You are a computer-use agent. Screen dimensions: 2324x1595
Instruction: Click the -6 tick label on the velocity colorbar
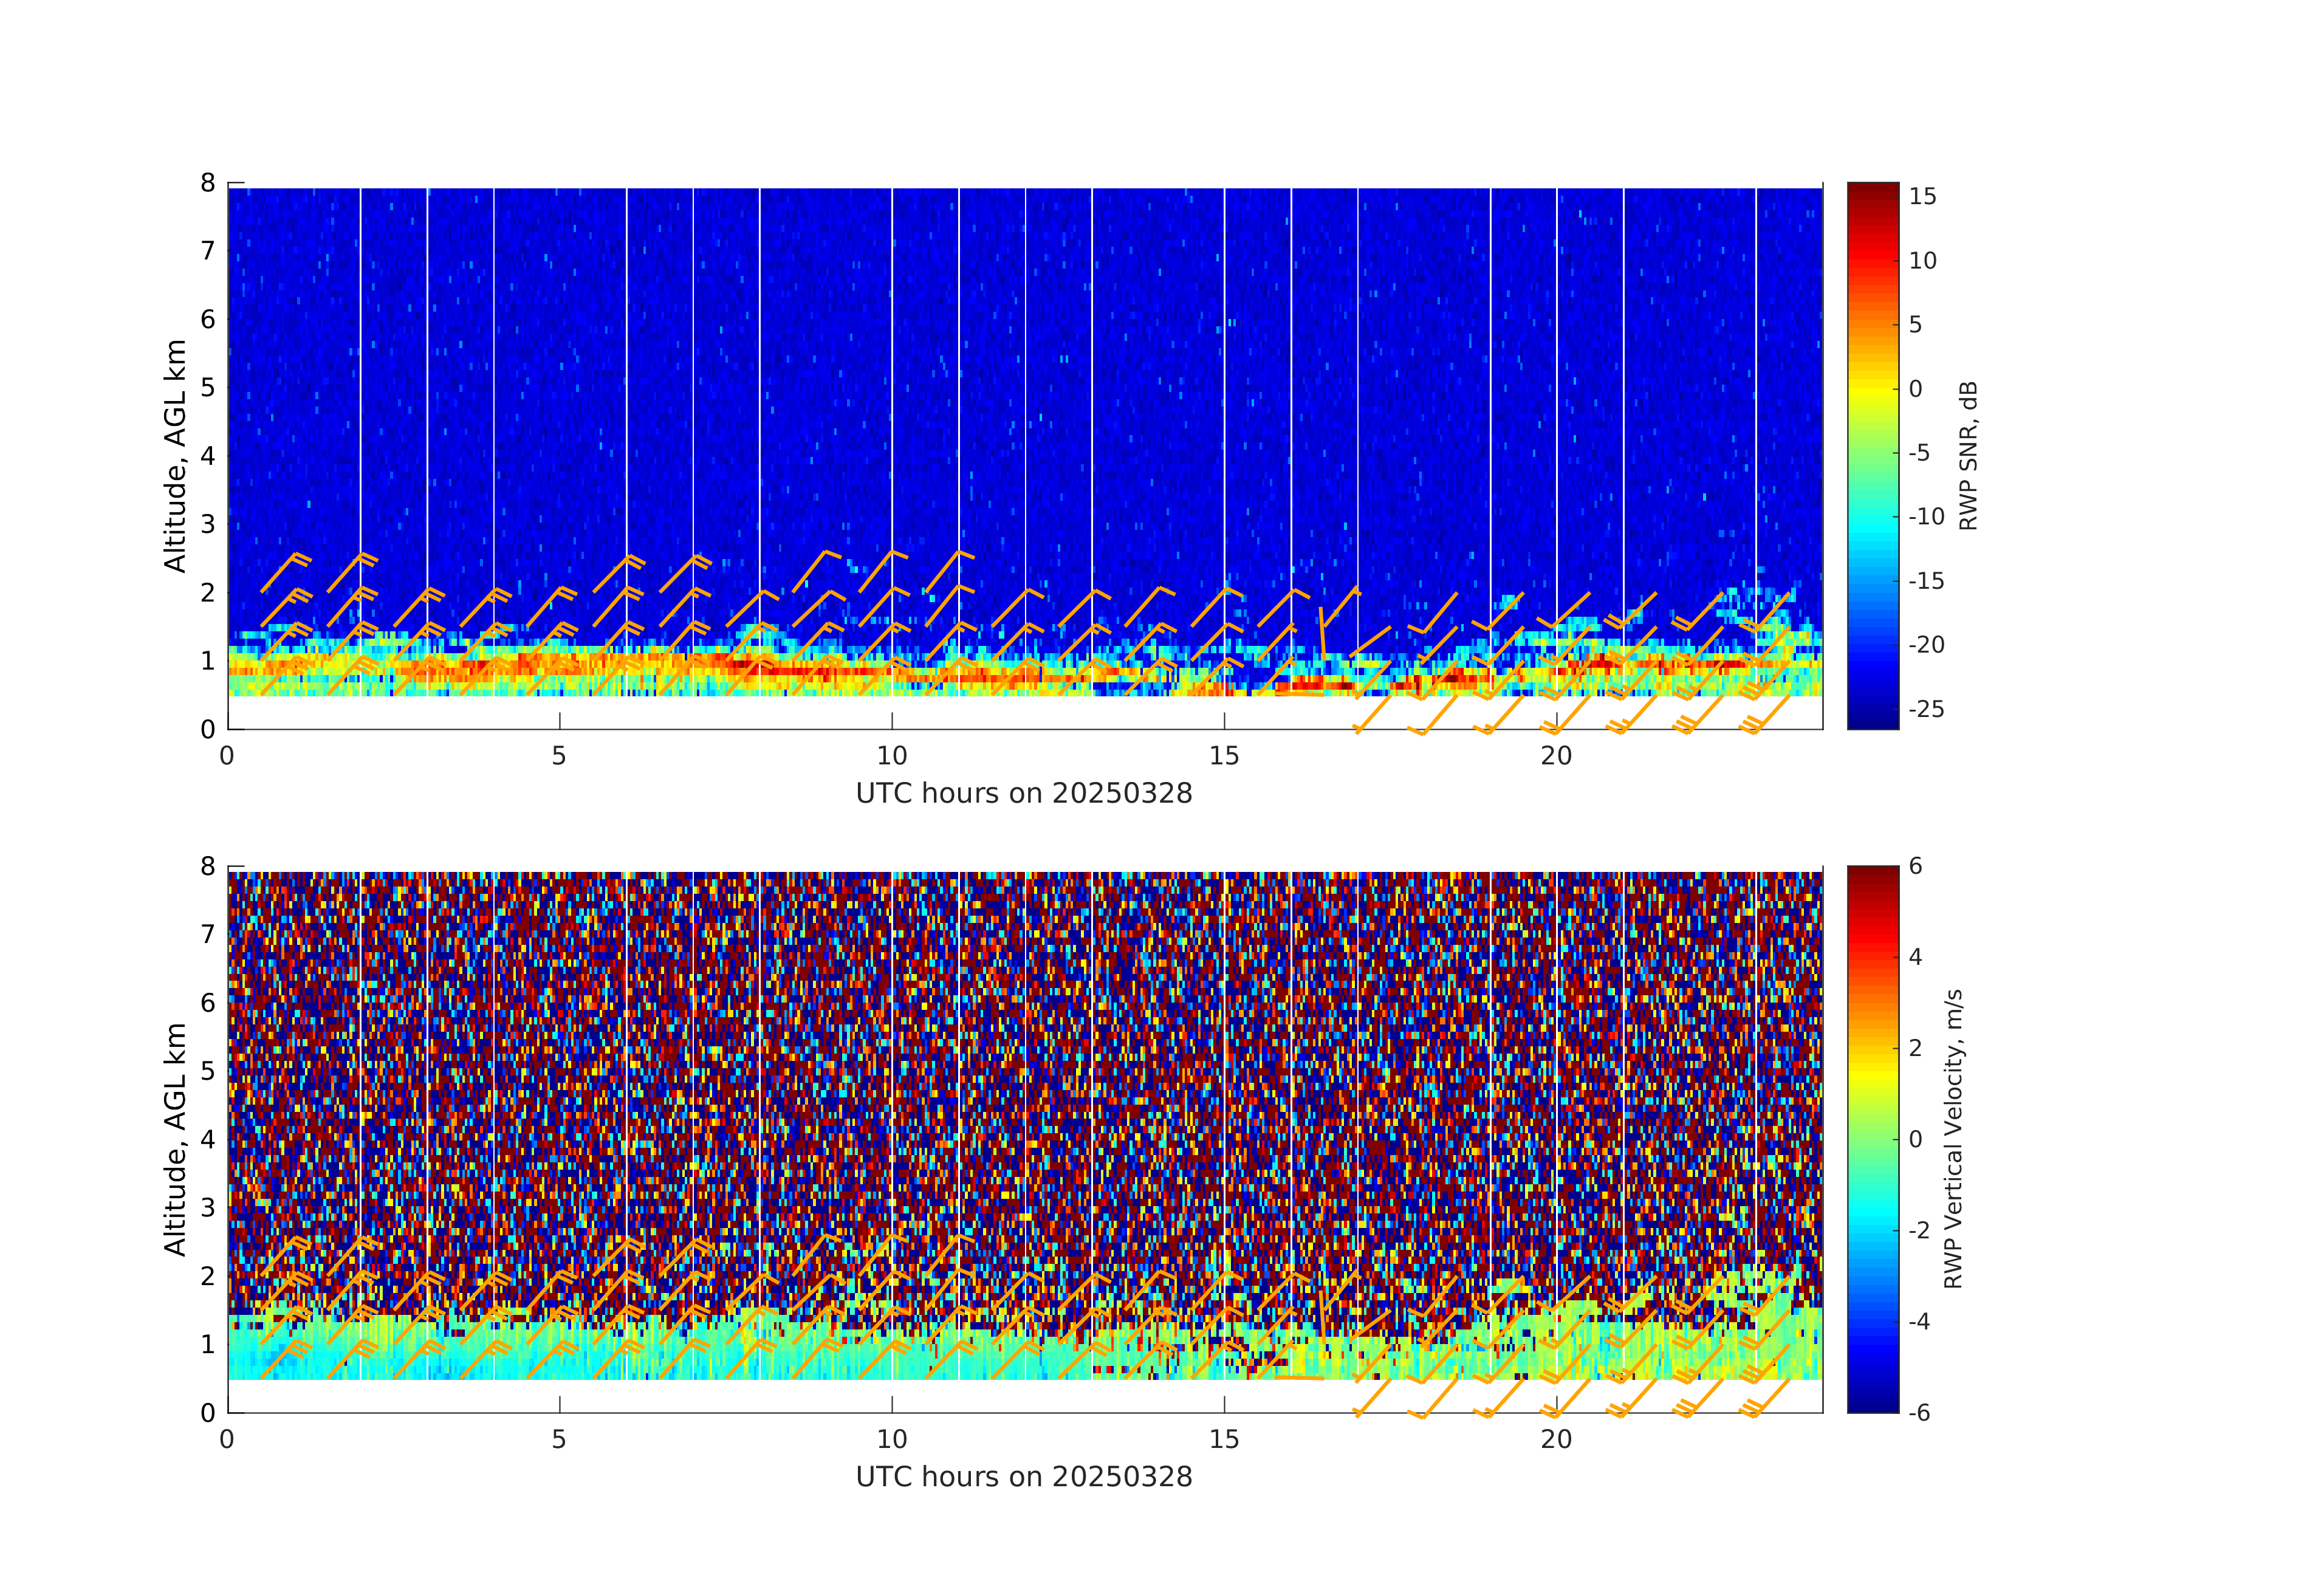tap(1919, 1413)
